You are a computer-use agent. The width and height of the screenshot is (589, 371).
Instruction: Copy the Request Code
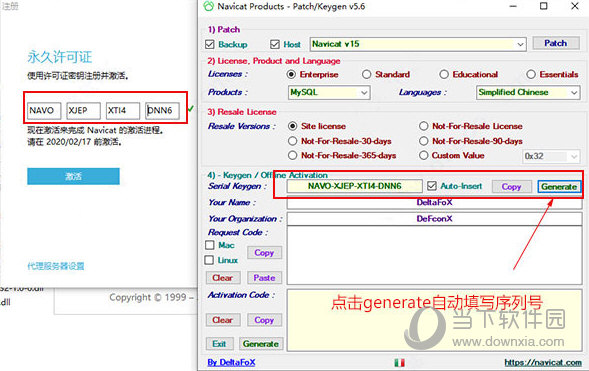tap(264, 253)
